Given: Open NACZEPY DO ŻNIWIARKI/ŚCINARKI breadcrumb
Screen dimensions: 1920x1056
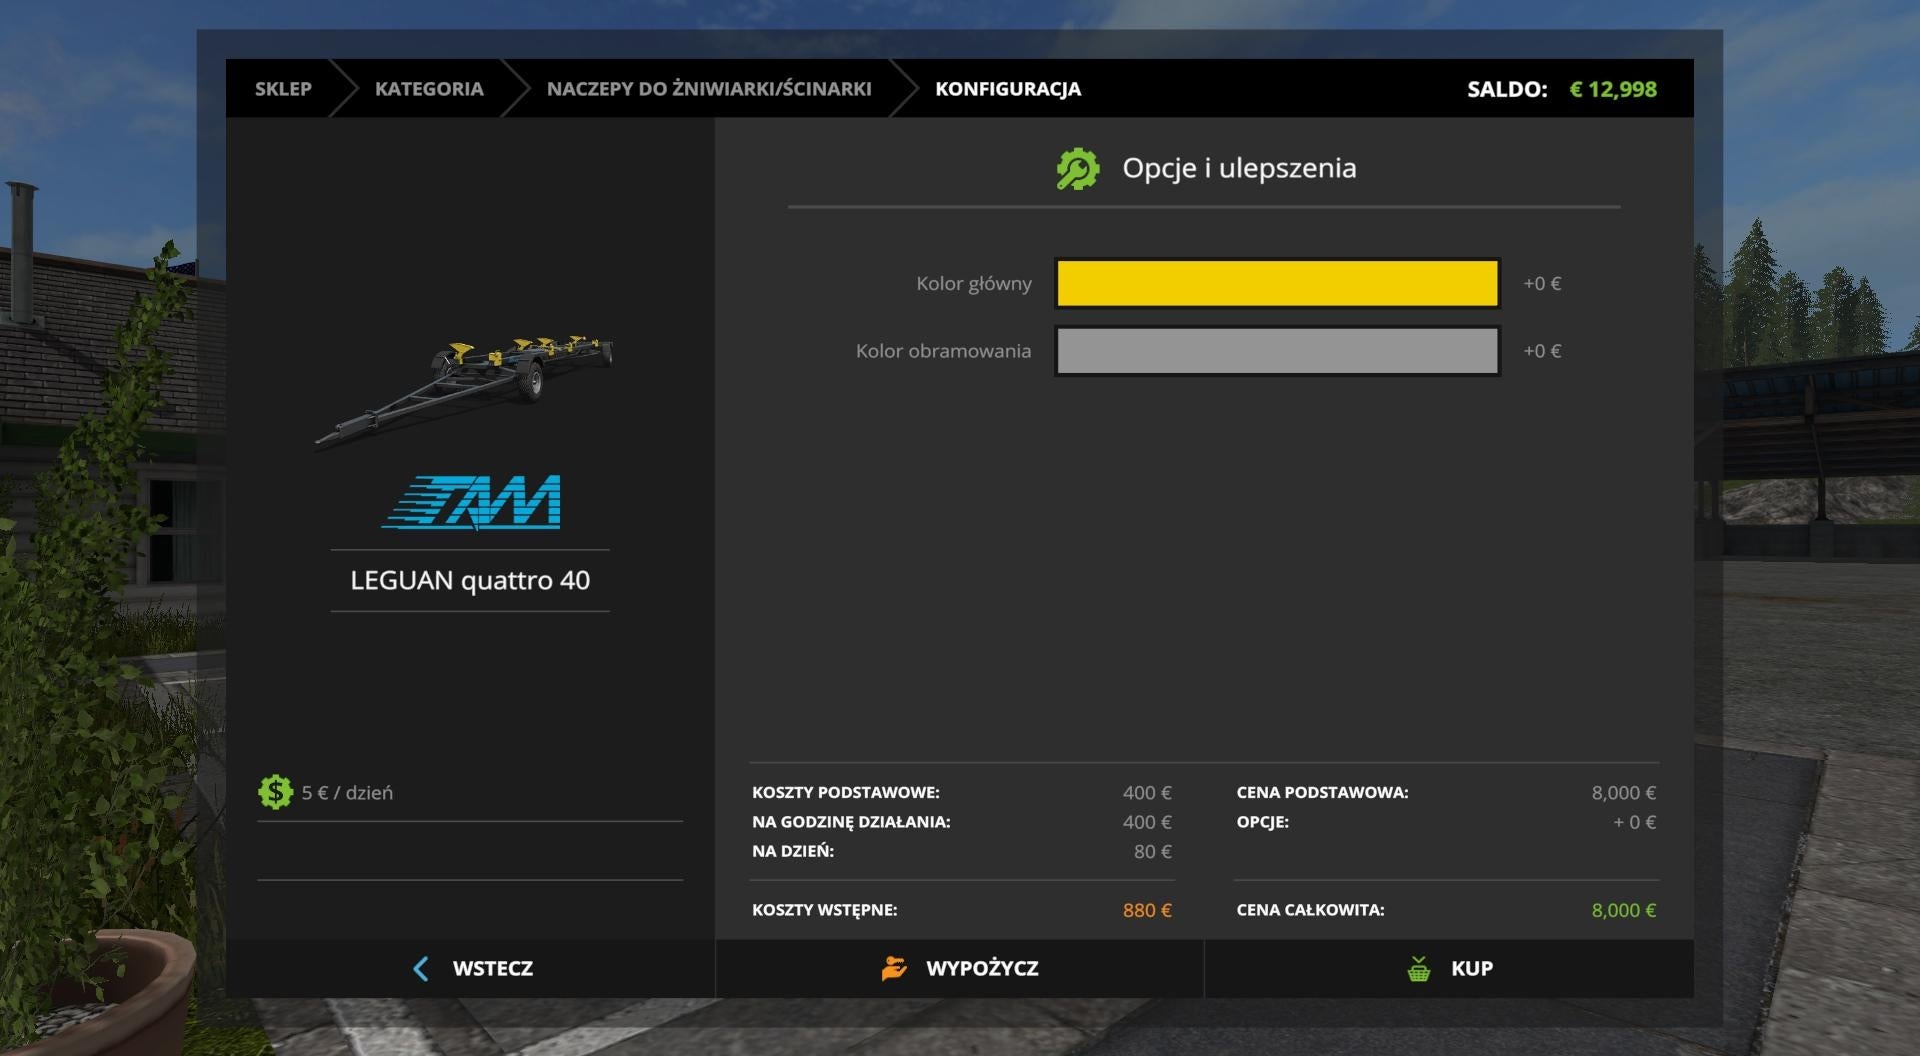Looking at the screenshot, I should click(x=709, y=89).
